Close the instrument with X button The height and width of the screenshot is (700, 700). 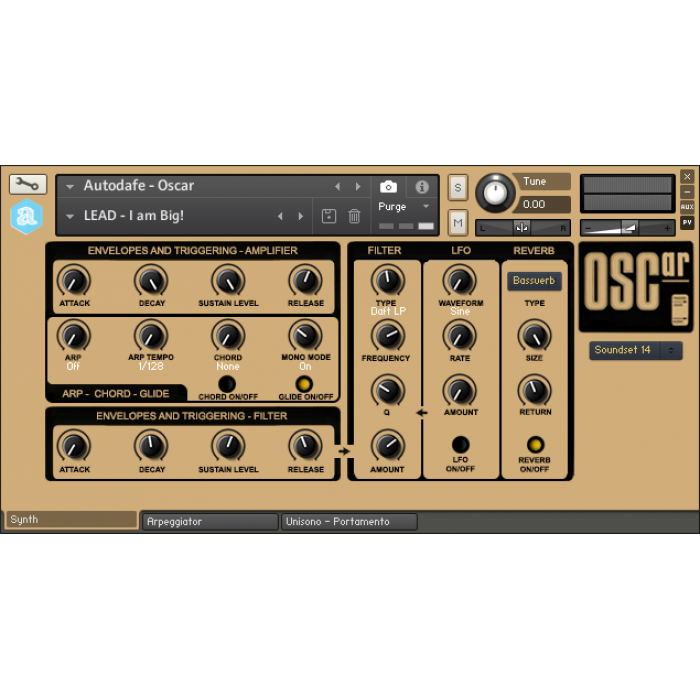[687, 177]
